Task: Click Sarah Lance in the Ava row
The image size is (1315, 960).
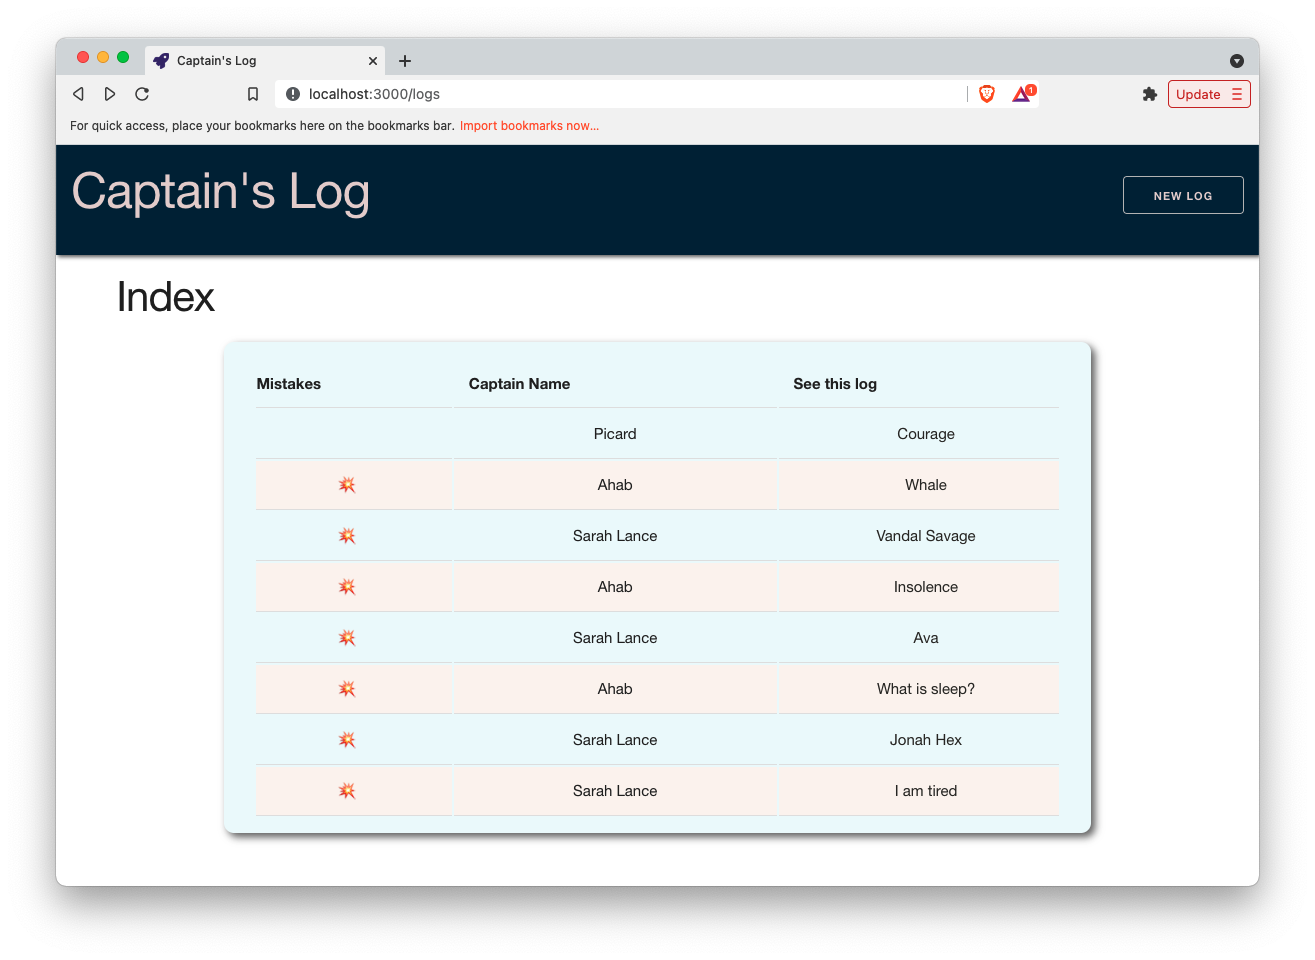Action: [615, 638]
